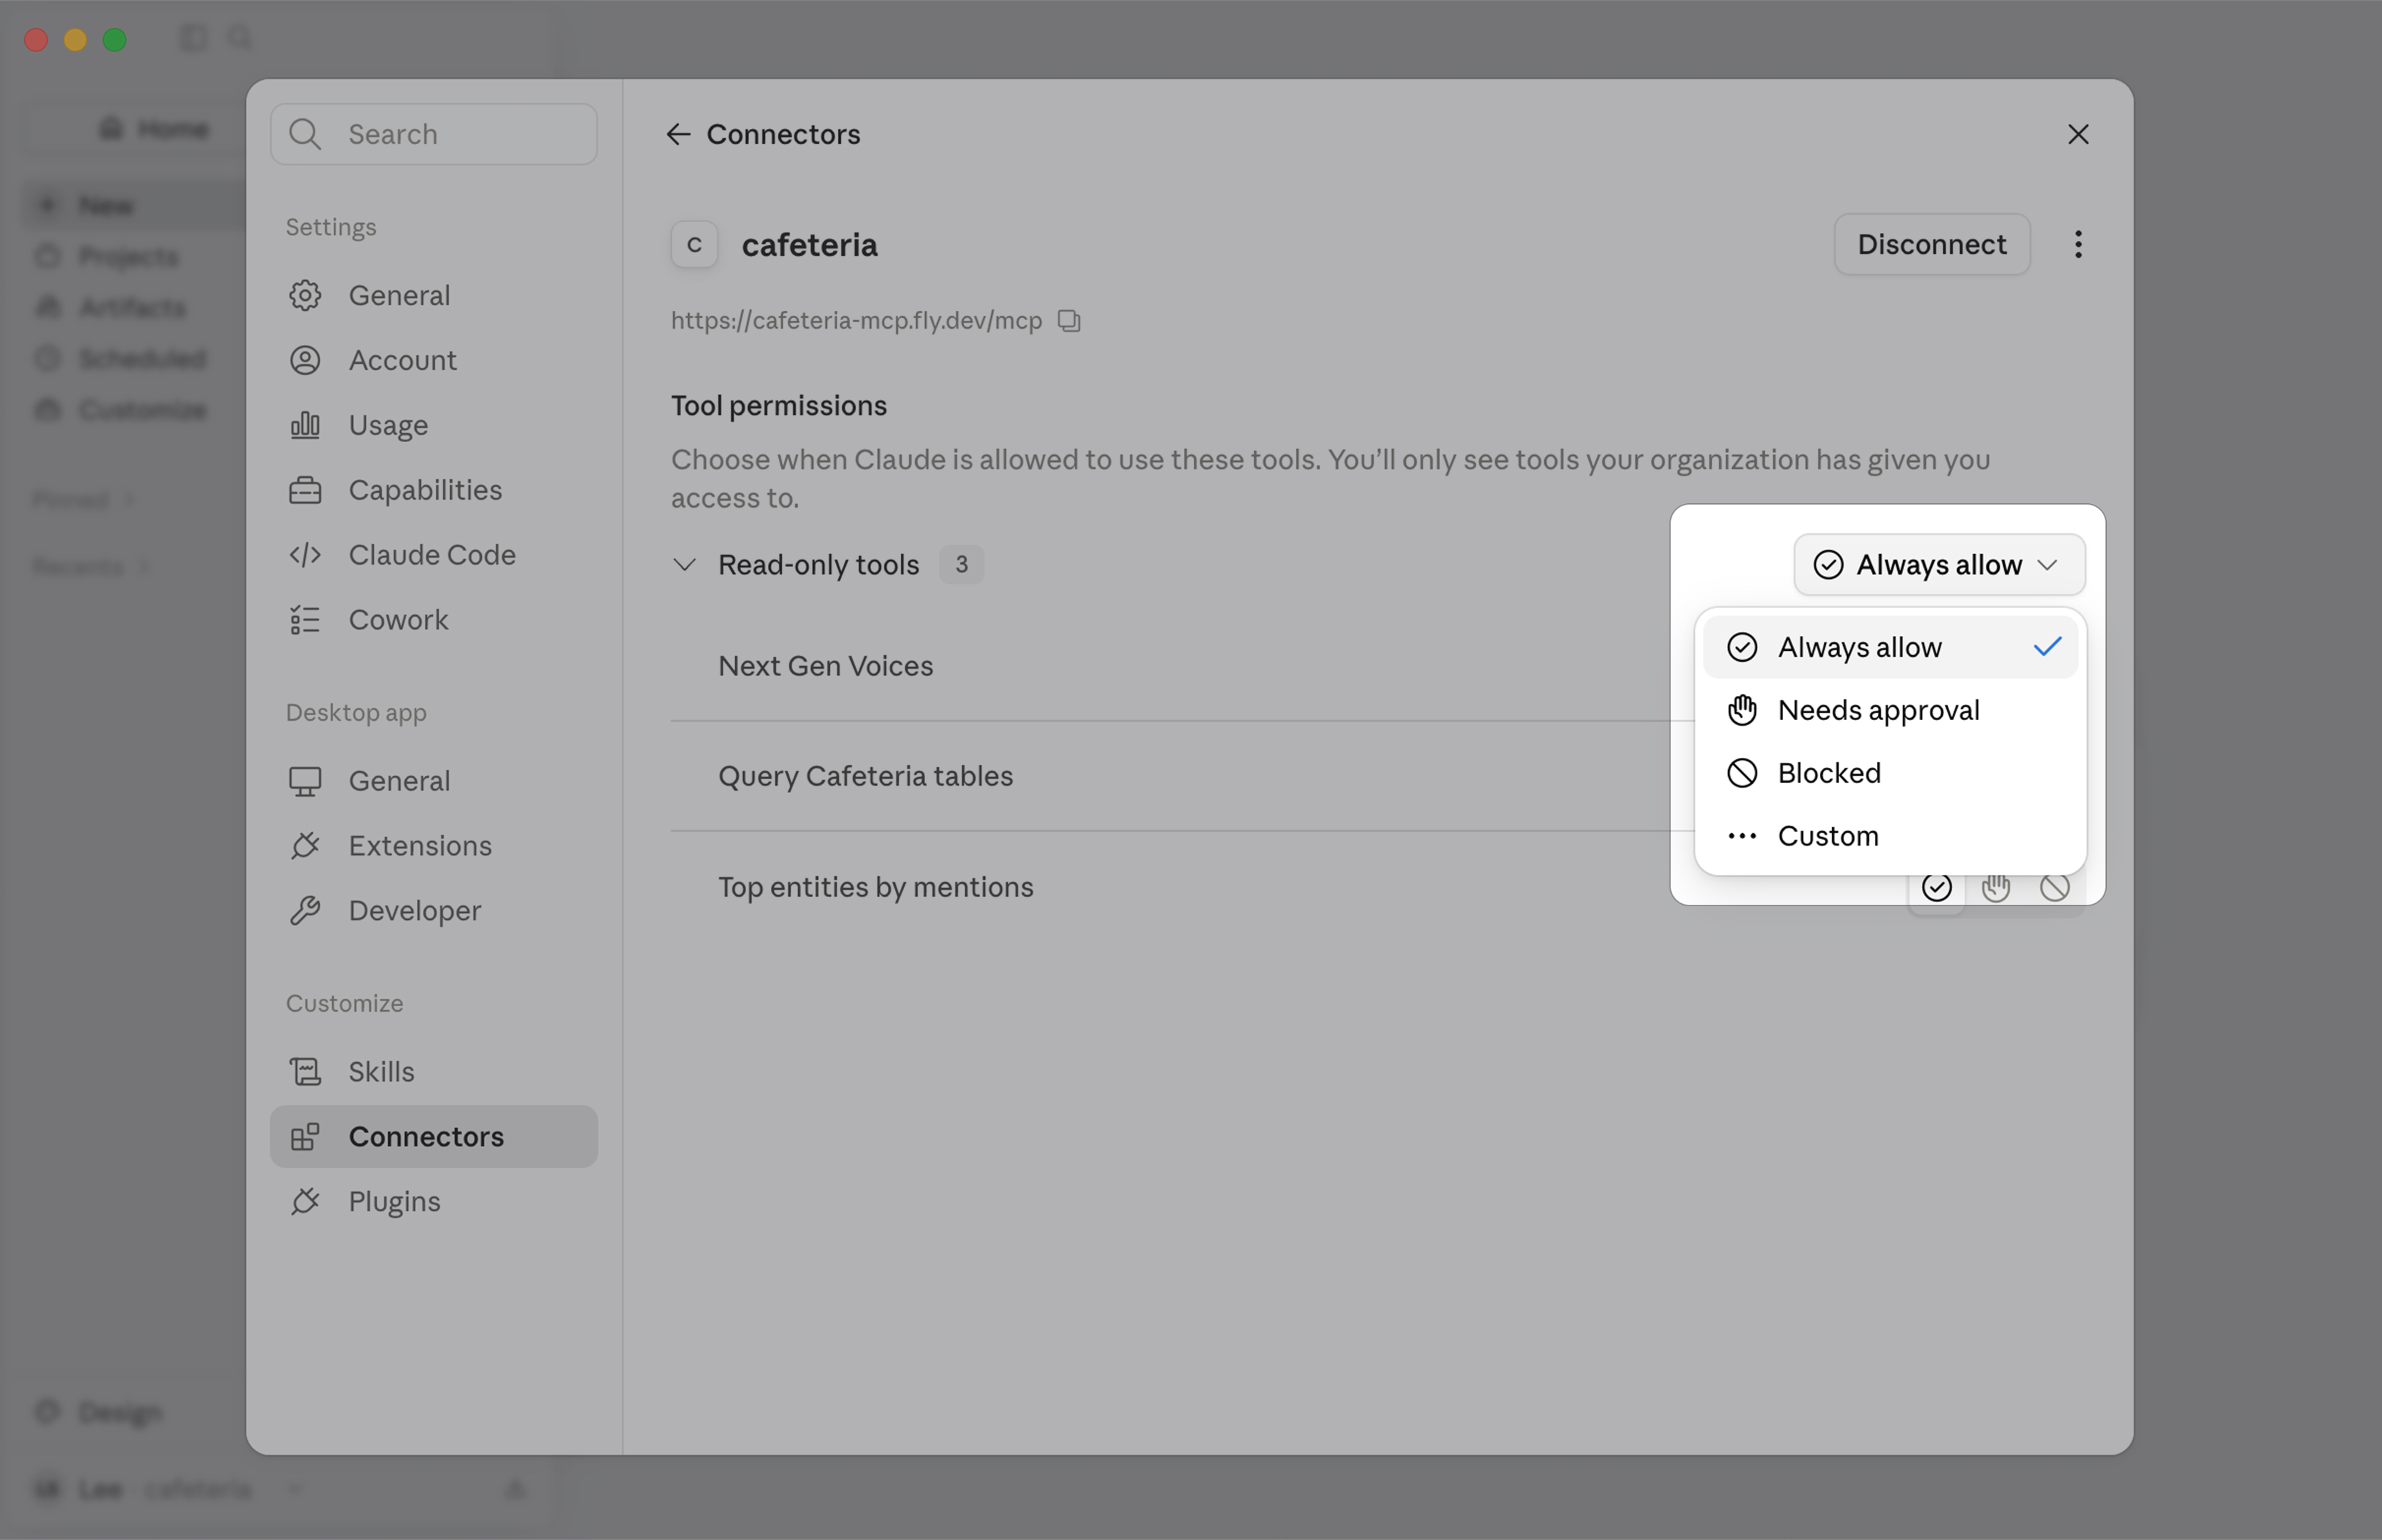Open Extensions settings

point(434,846)
